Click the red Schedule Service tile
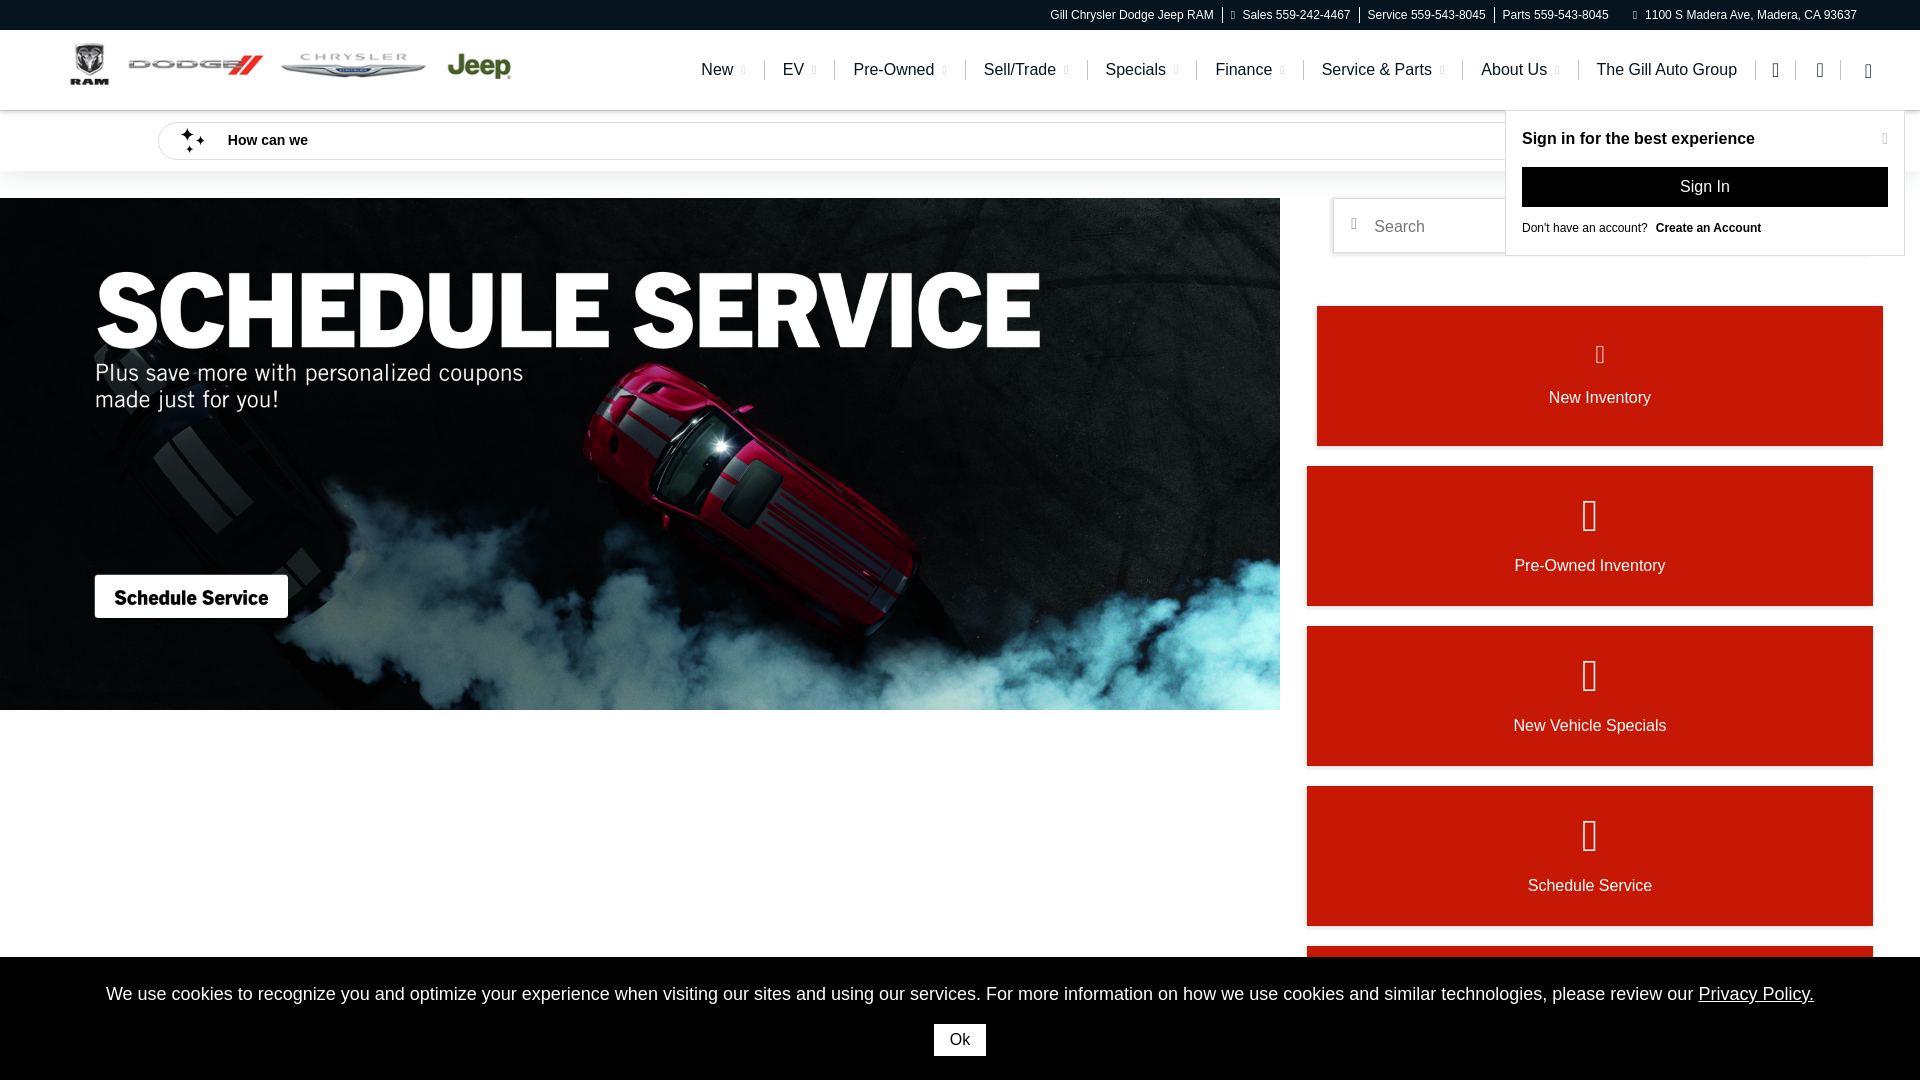 pyautogui.click(x=1589, y=856)
